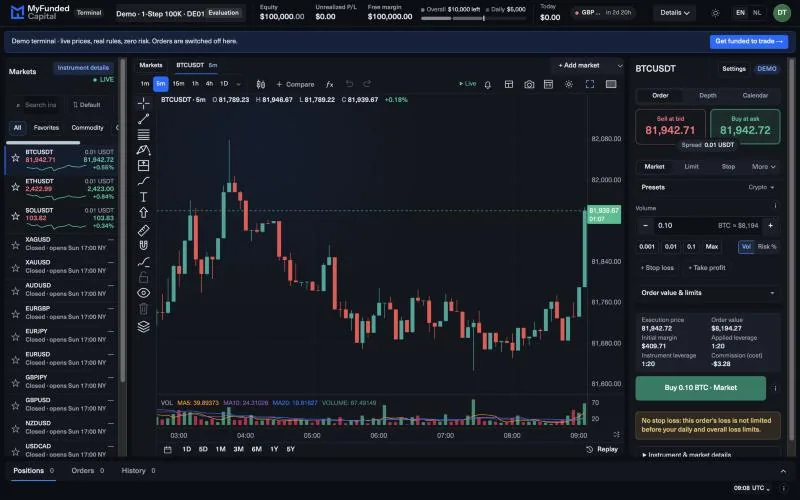Open the DT user avatar
Viewport: 800px width, 500px height.
[782, 13]
